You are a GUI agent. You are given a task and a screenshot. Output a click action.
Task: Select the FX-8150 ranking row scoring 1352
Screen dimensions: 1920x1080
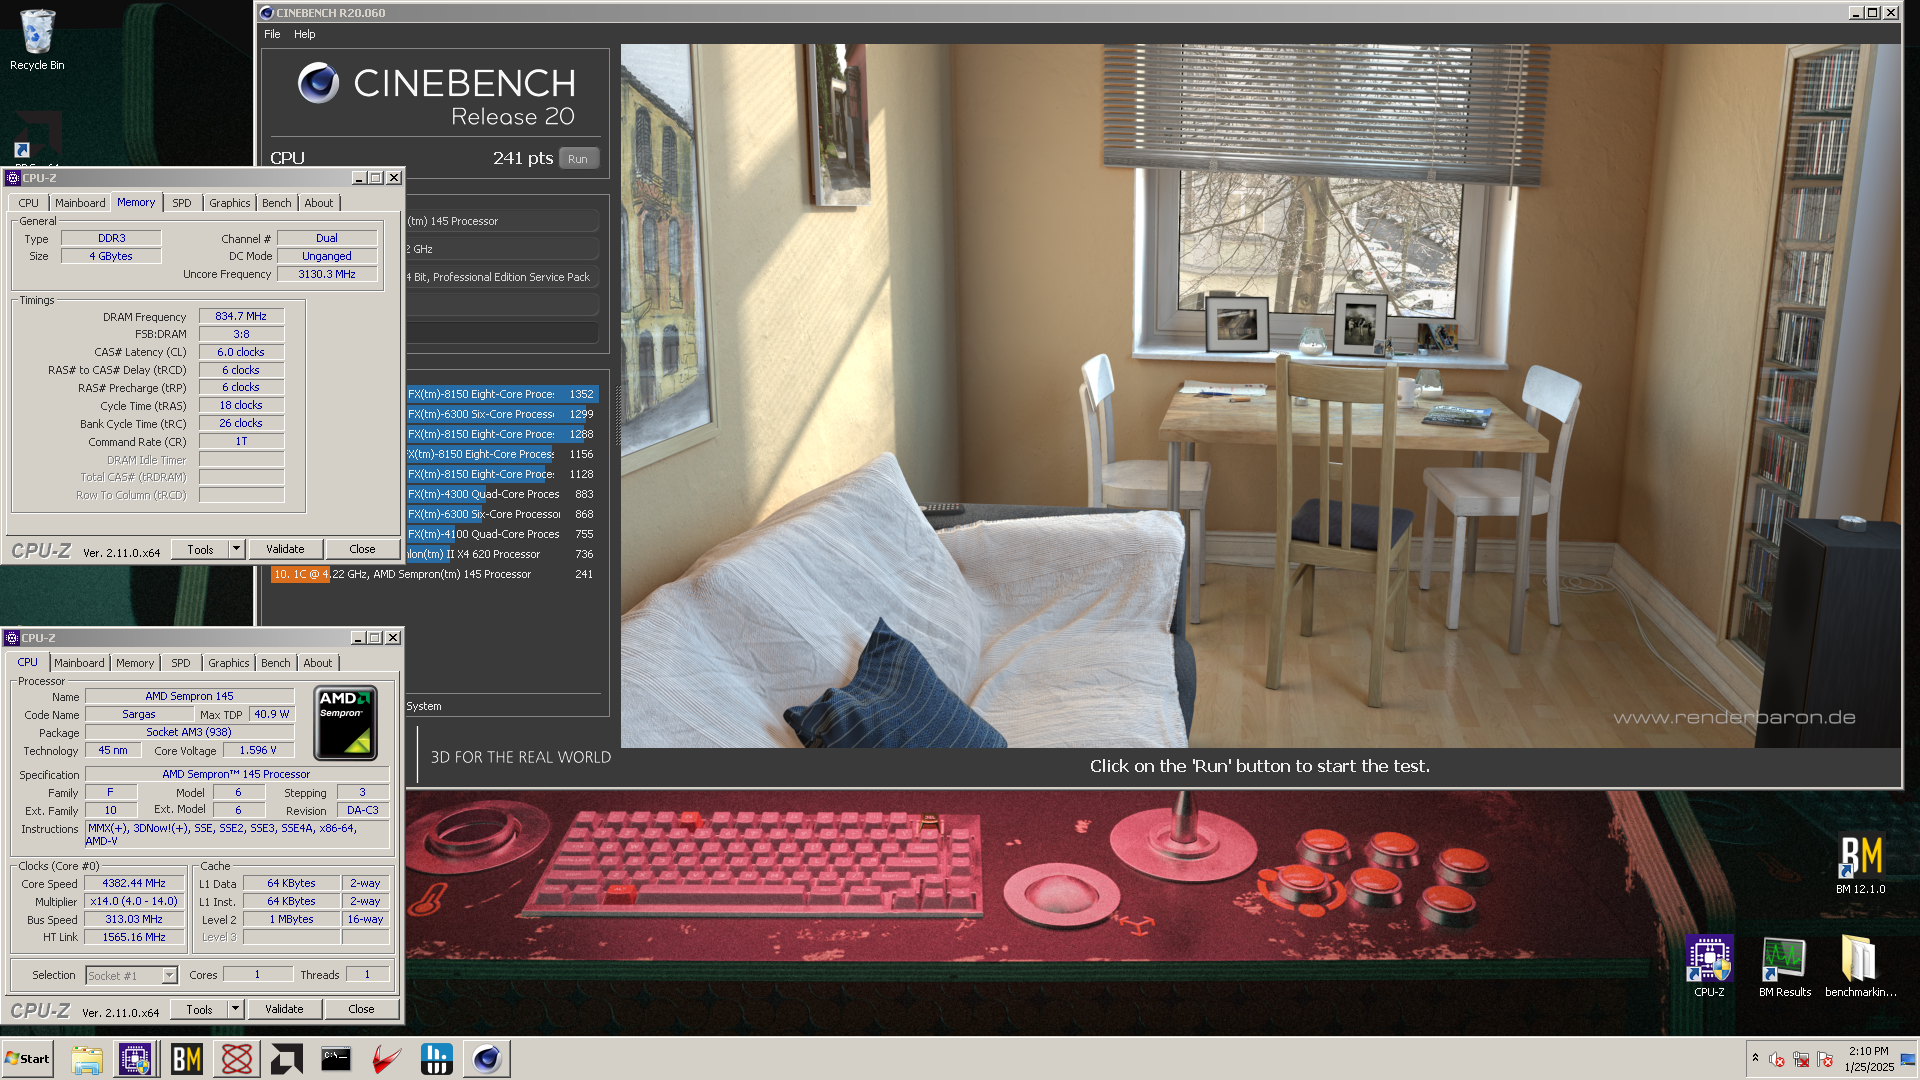click(x=502, y=394)
